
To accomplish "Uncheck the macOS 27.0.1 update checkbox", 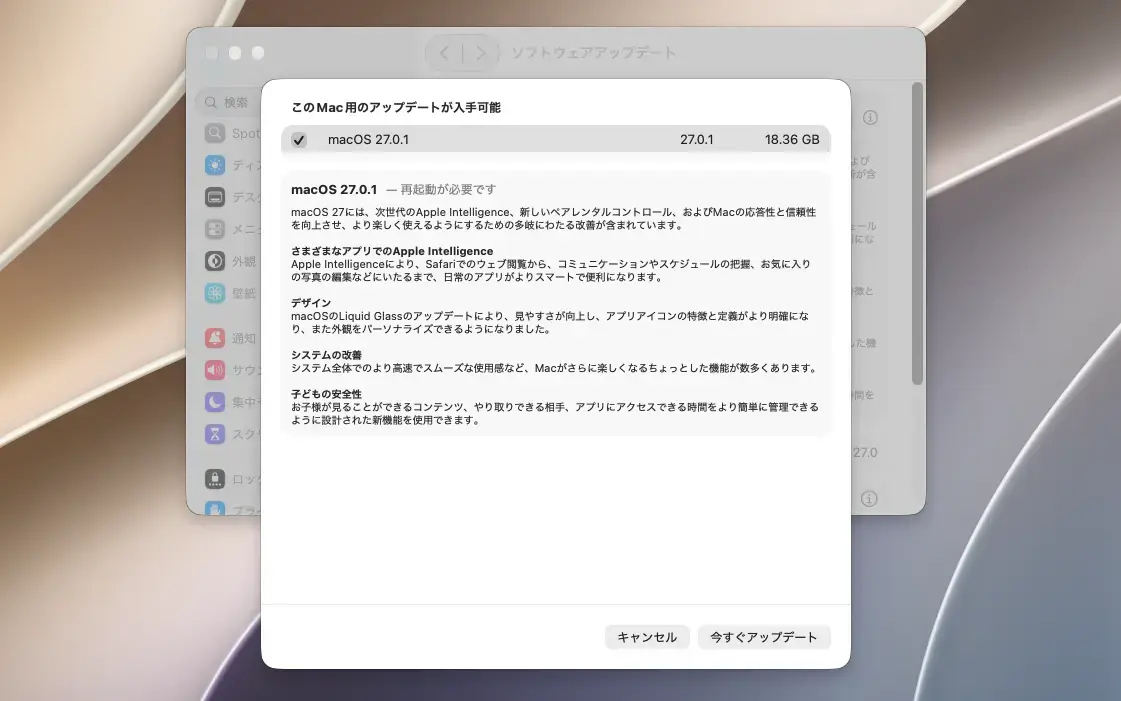I will click(299, 140).
